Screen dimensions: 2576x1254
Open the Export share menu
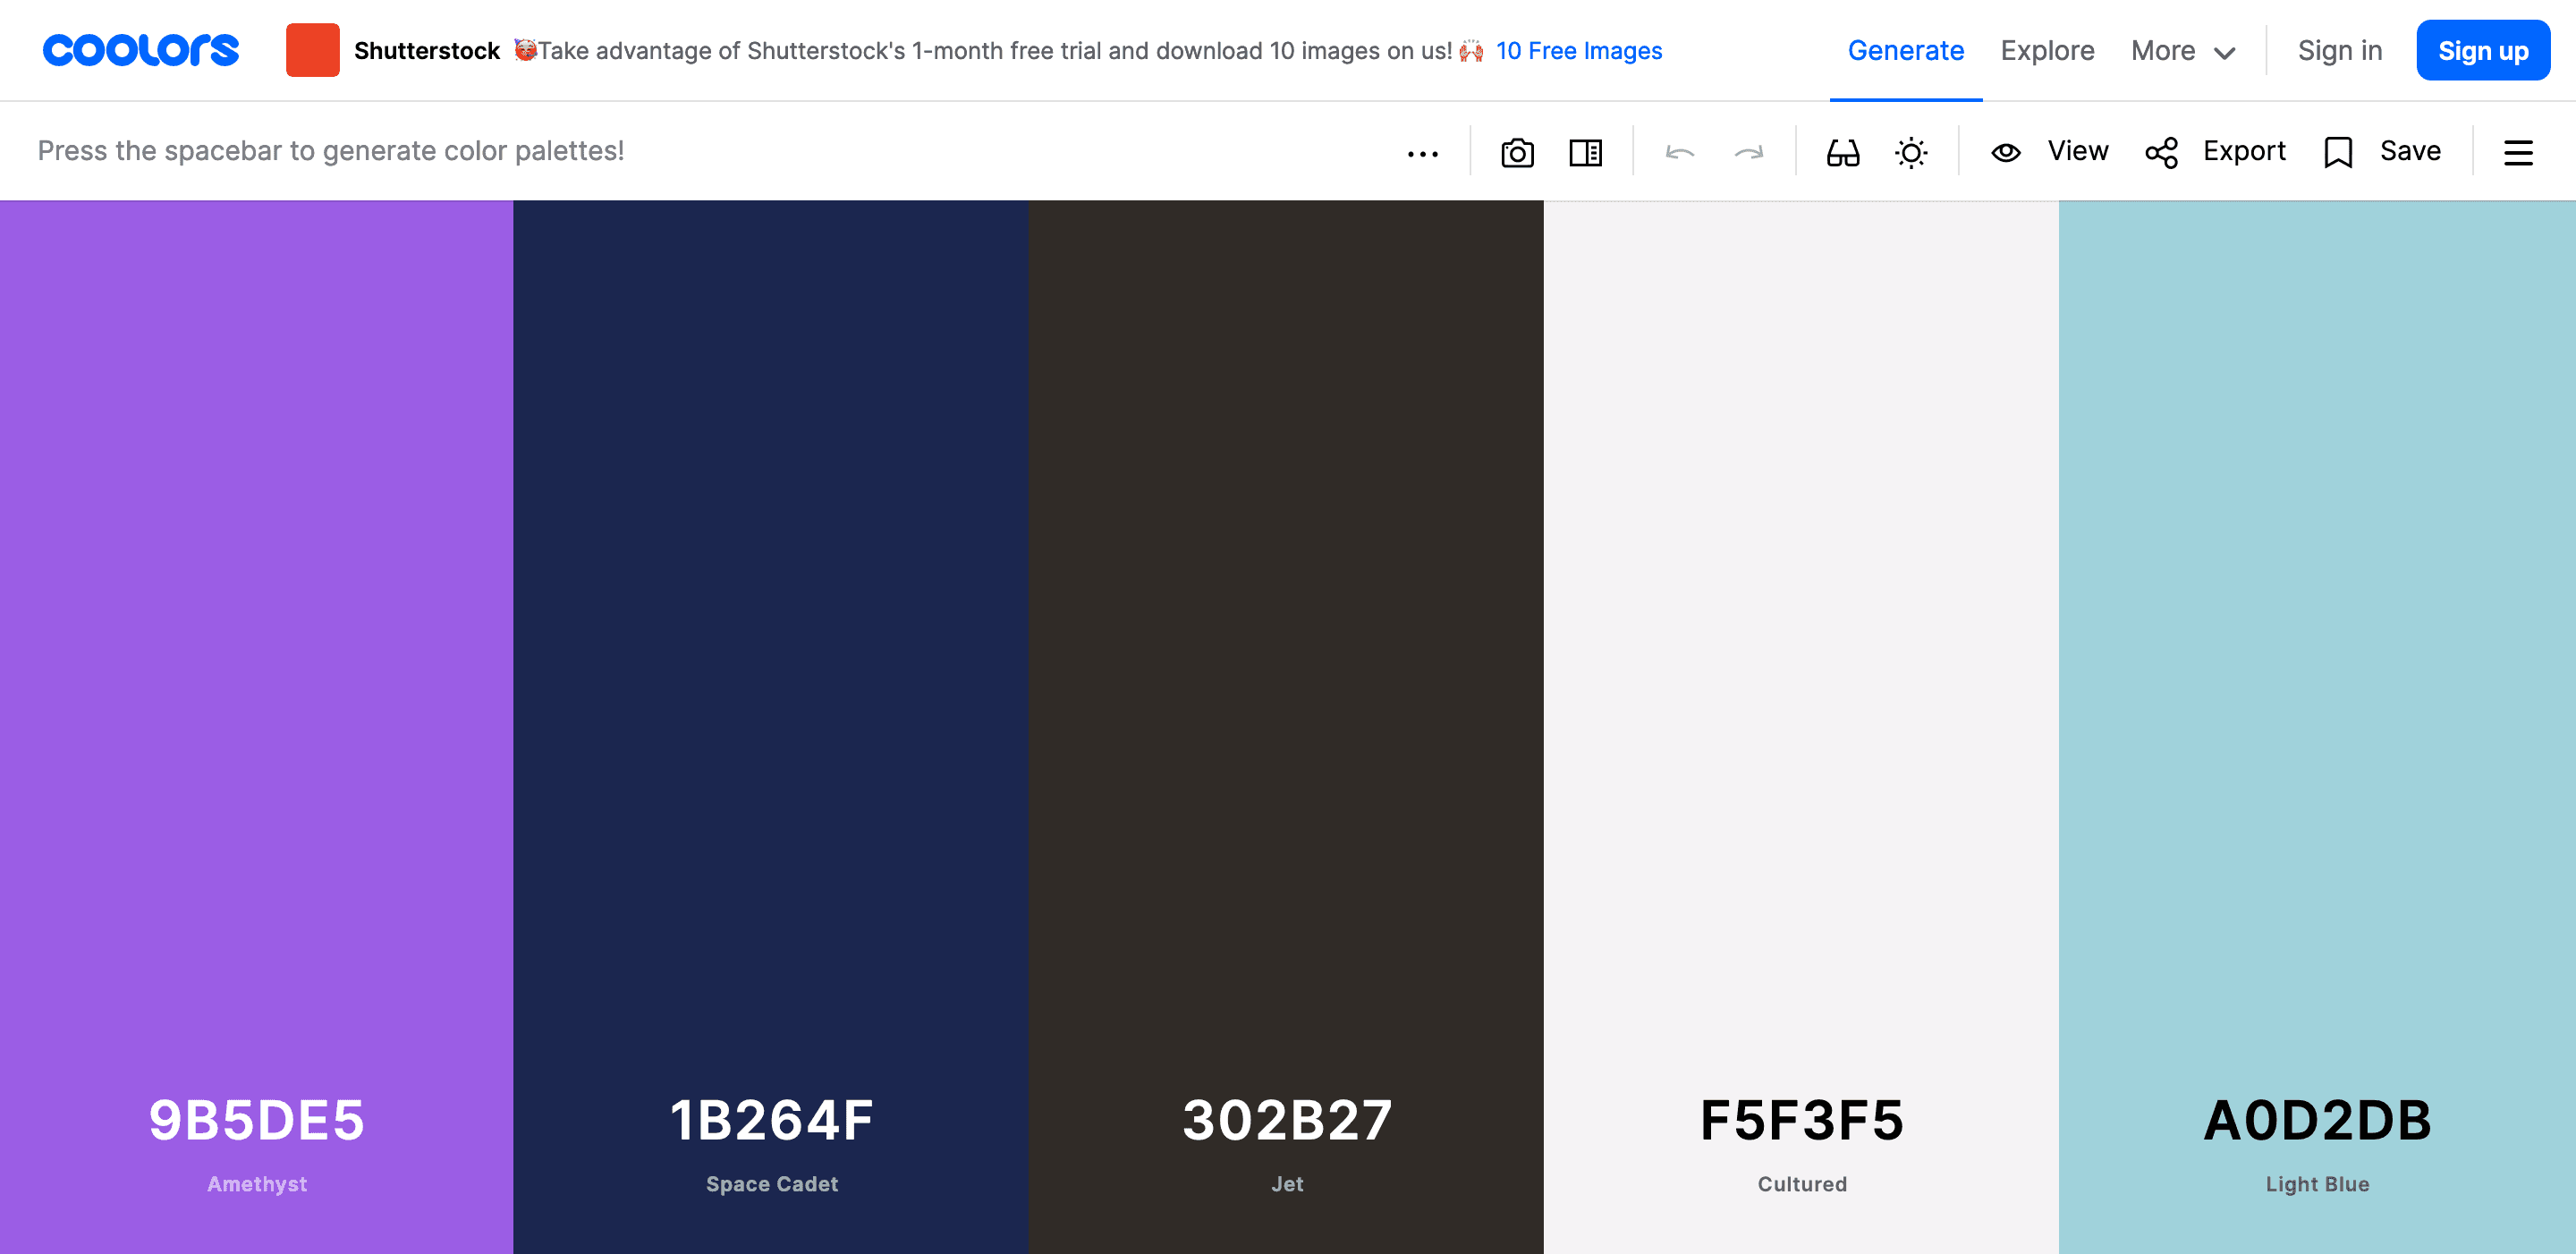(x=2216, y=151)
